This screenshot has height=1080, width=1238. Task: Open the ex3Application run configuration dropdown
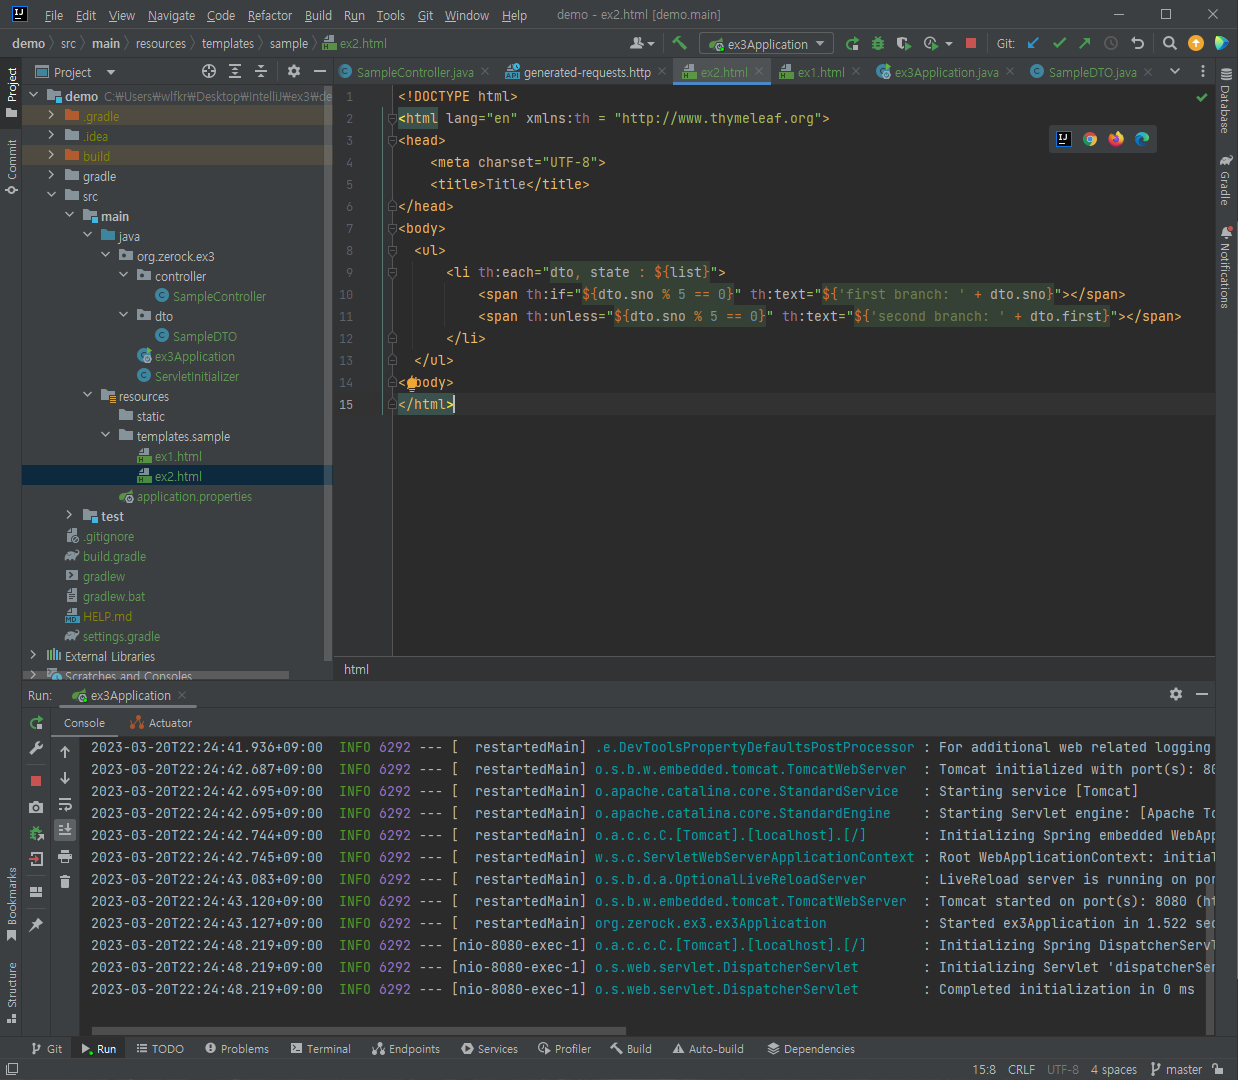tap(766, 44)
